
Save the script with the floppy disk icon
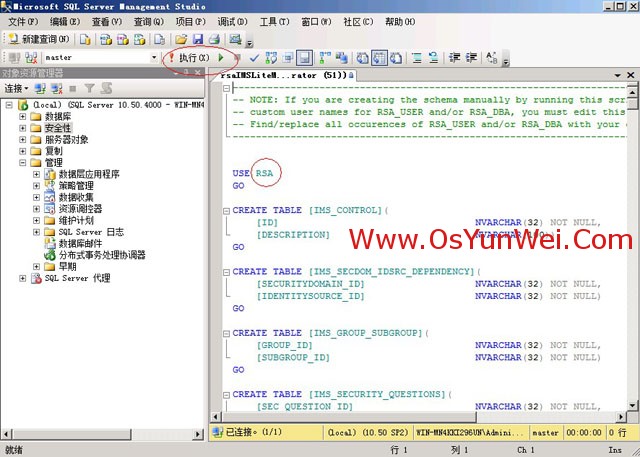coord(198,39)
